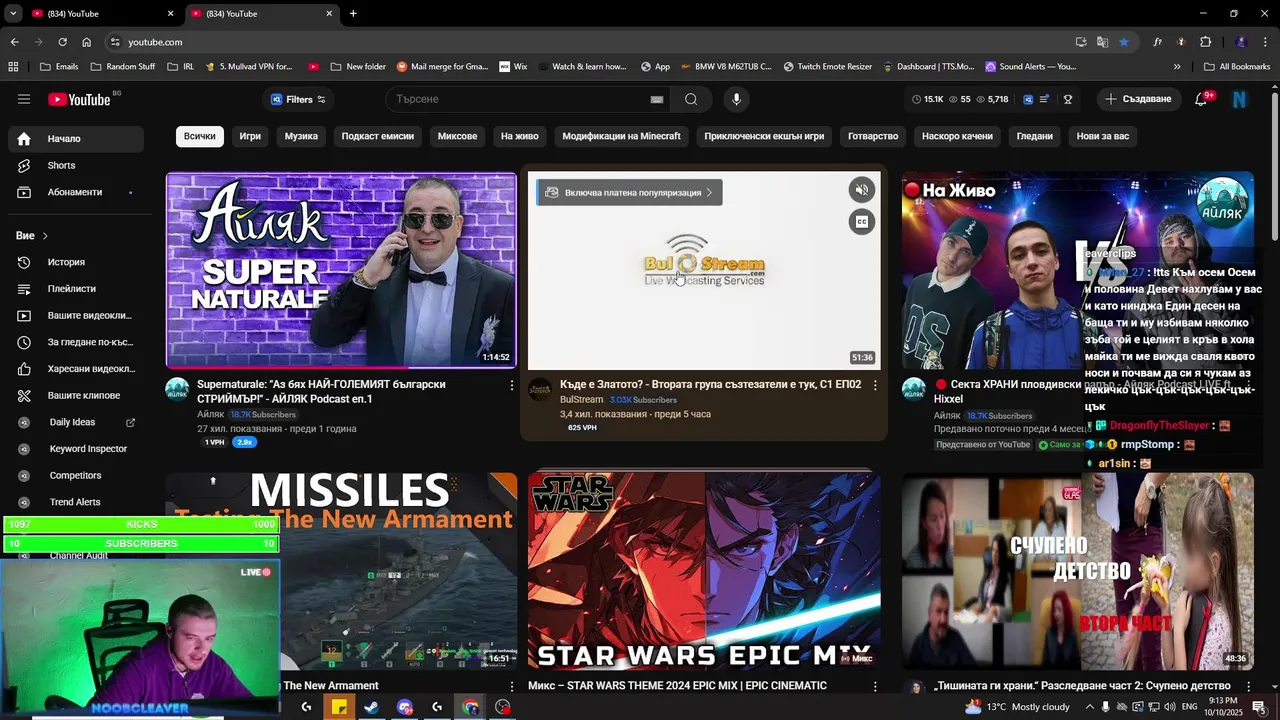Open the channel avatar account menu
Image resolution: width=1280 pixels, height=720 pixels.
1240,99
